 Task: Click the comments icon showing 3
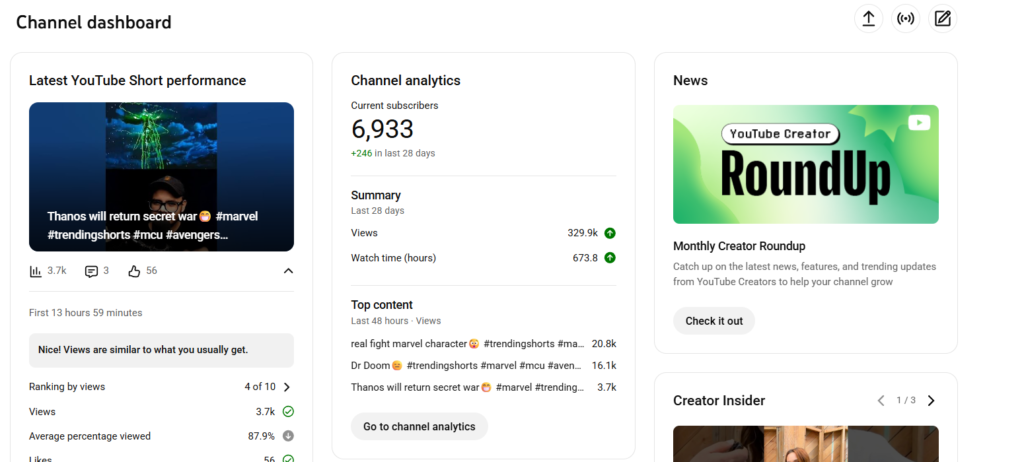click(x=91, y=271)
